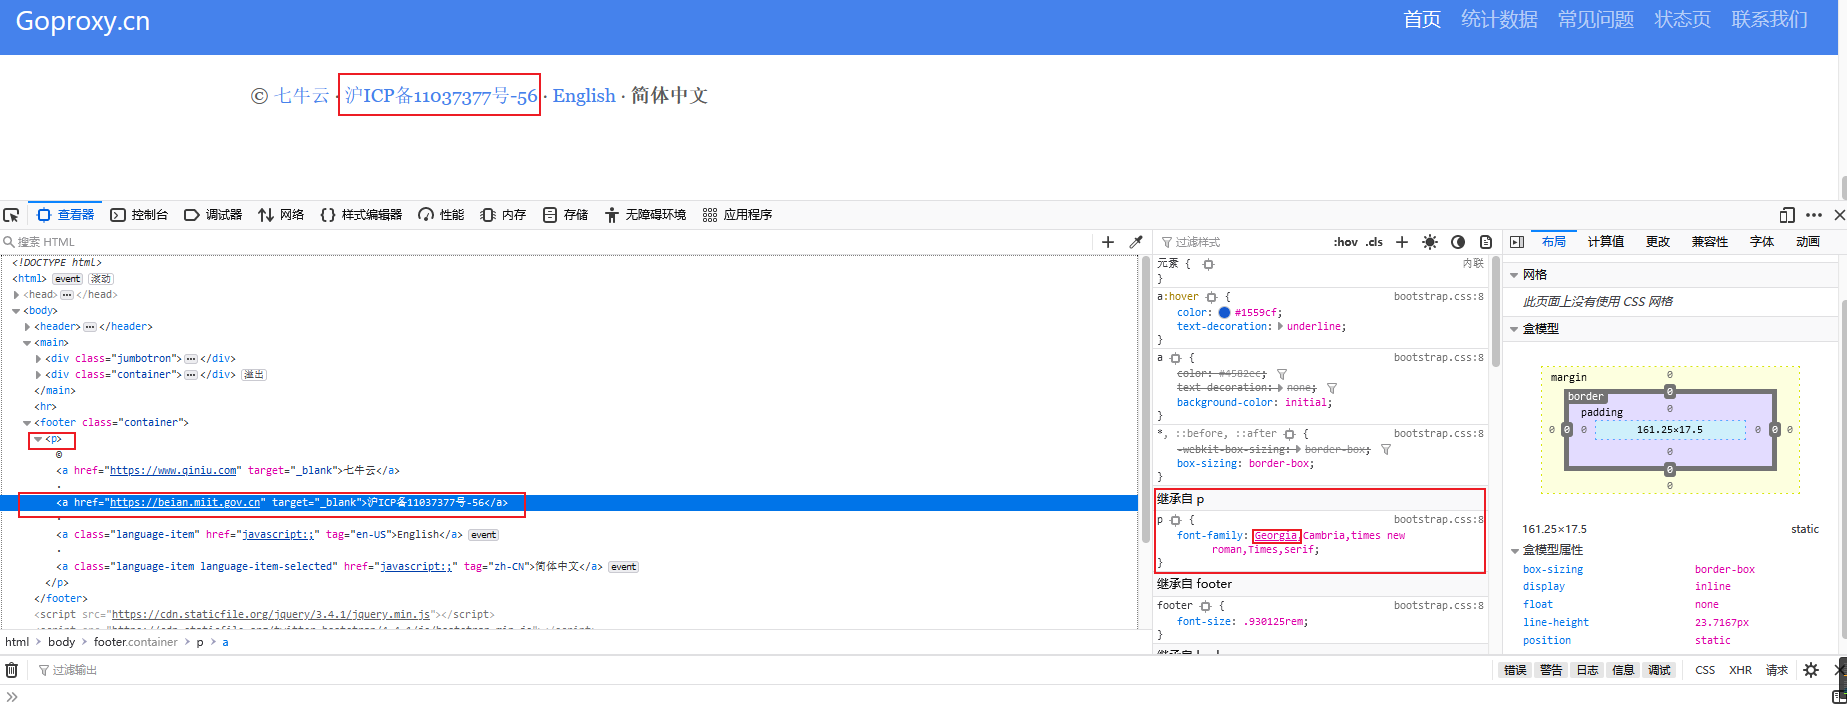Collapse the 盒模型 box model section

point(1514,329)
